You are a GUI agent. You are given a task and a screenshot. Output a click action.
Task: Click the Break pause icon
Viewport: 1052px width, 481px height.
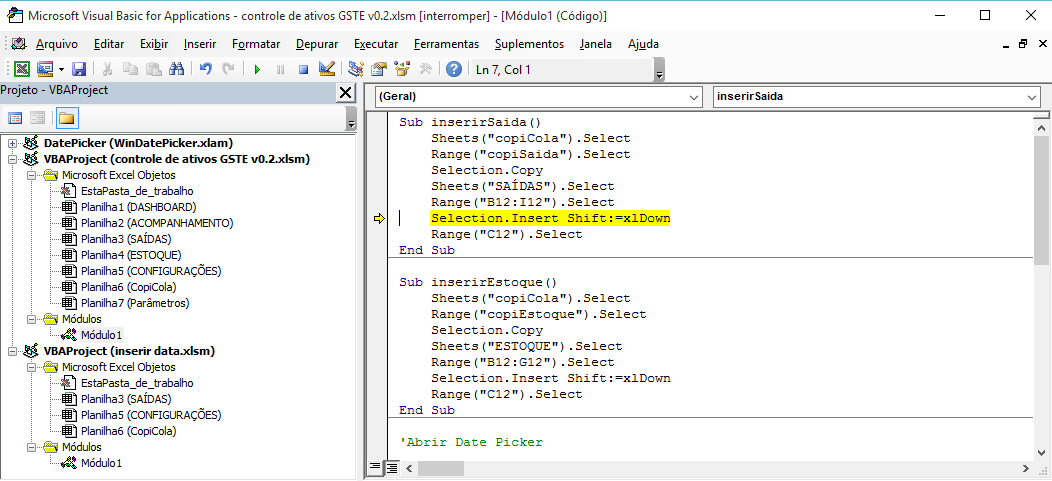[x=280, y=69]
